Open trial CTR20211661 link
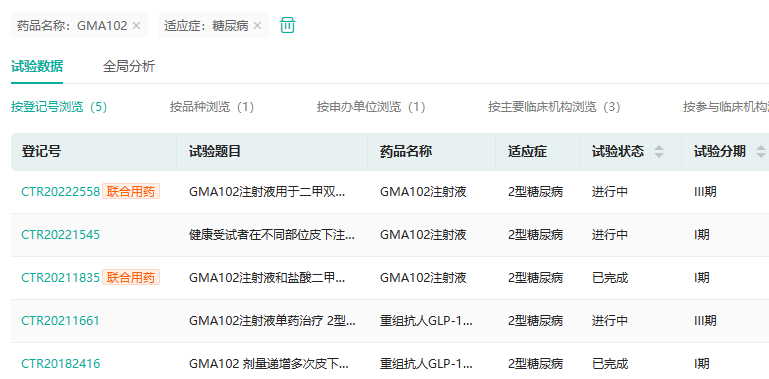The height and width of the screenshot is (379, 769). pos(60,321)
